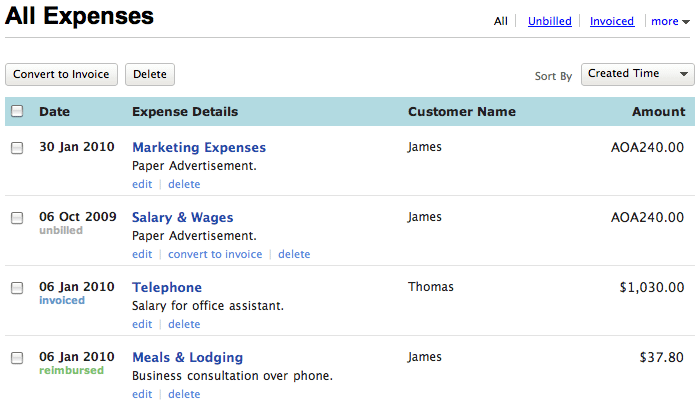The width and height of the screenshot is (700, 406).
Task: Open the Telephone expense details
Action: [167, 288]
